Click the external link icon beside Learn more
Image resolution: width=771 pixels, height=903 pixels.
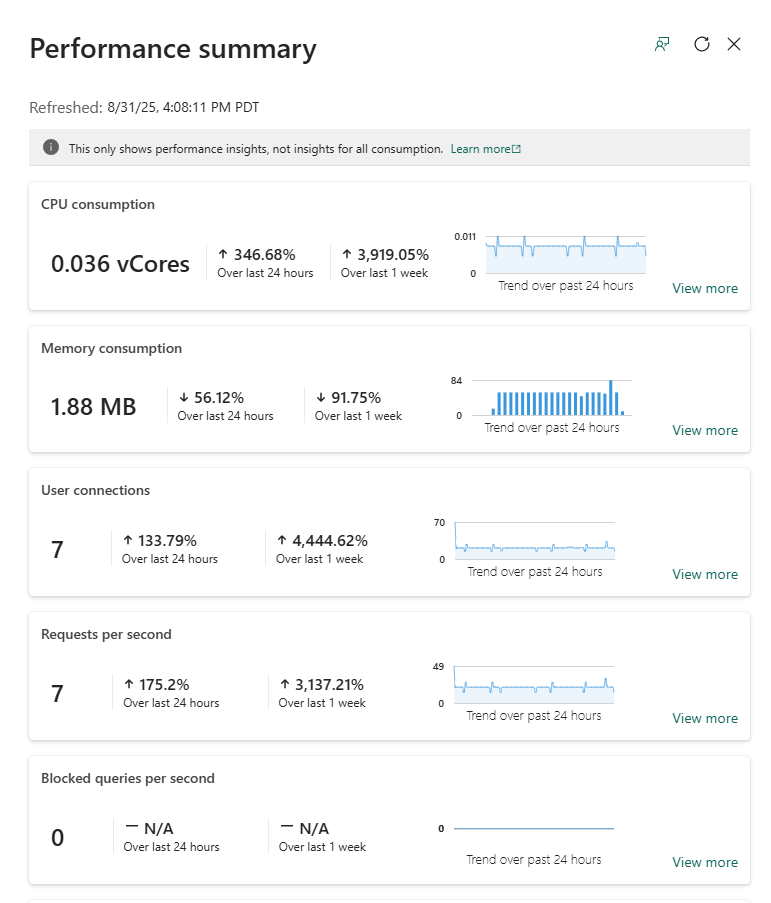click(516, 149)
